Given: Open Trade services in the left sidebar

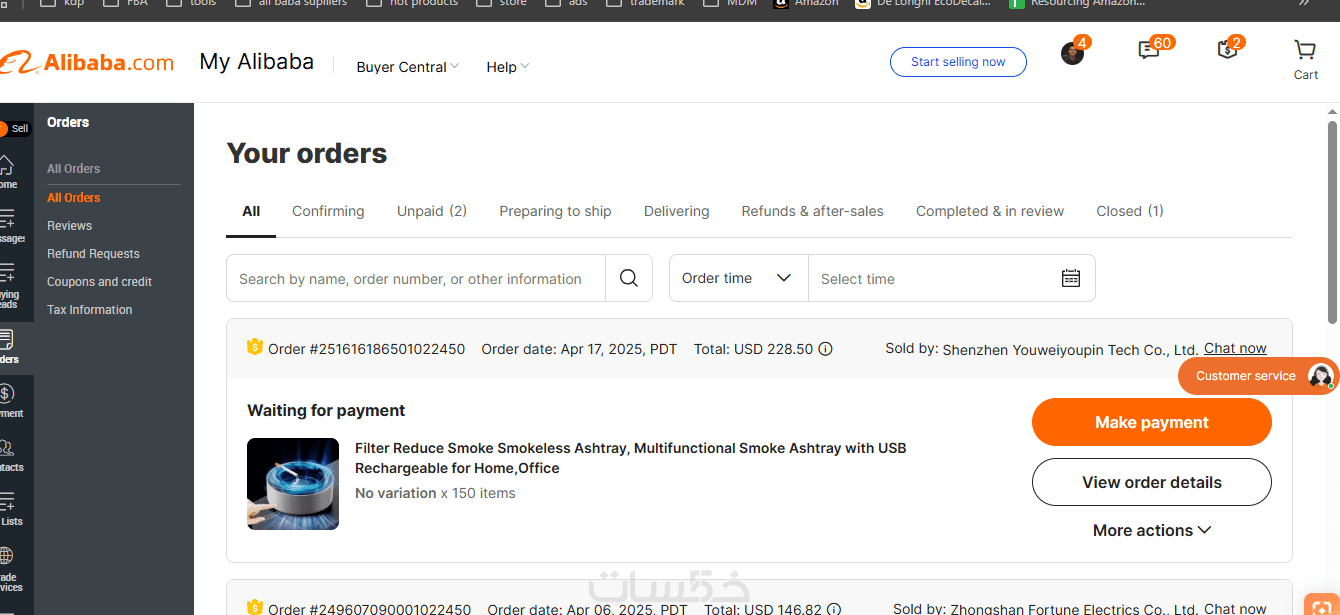Looking at the screenshot, I should coord(8,569).
